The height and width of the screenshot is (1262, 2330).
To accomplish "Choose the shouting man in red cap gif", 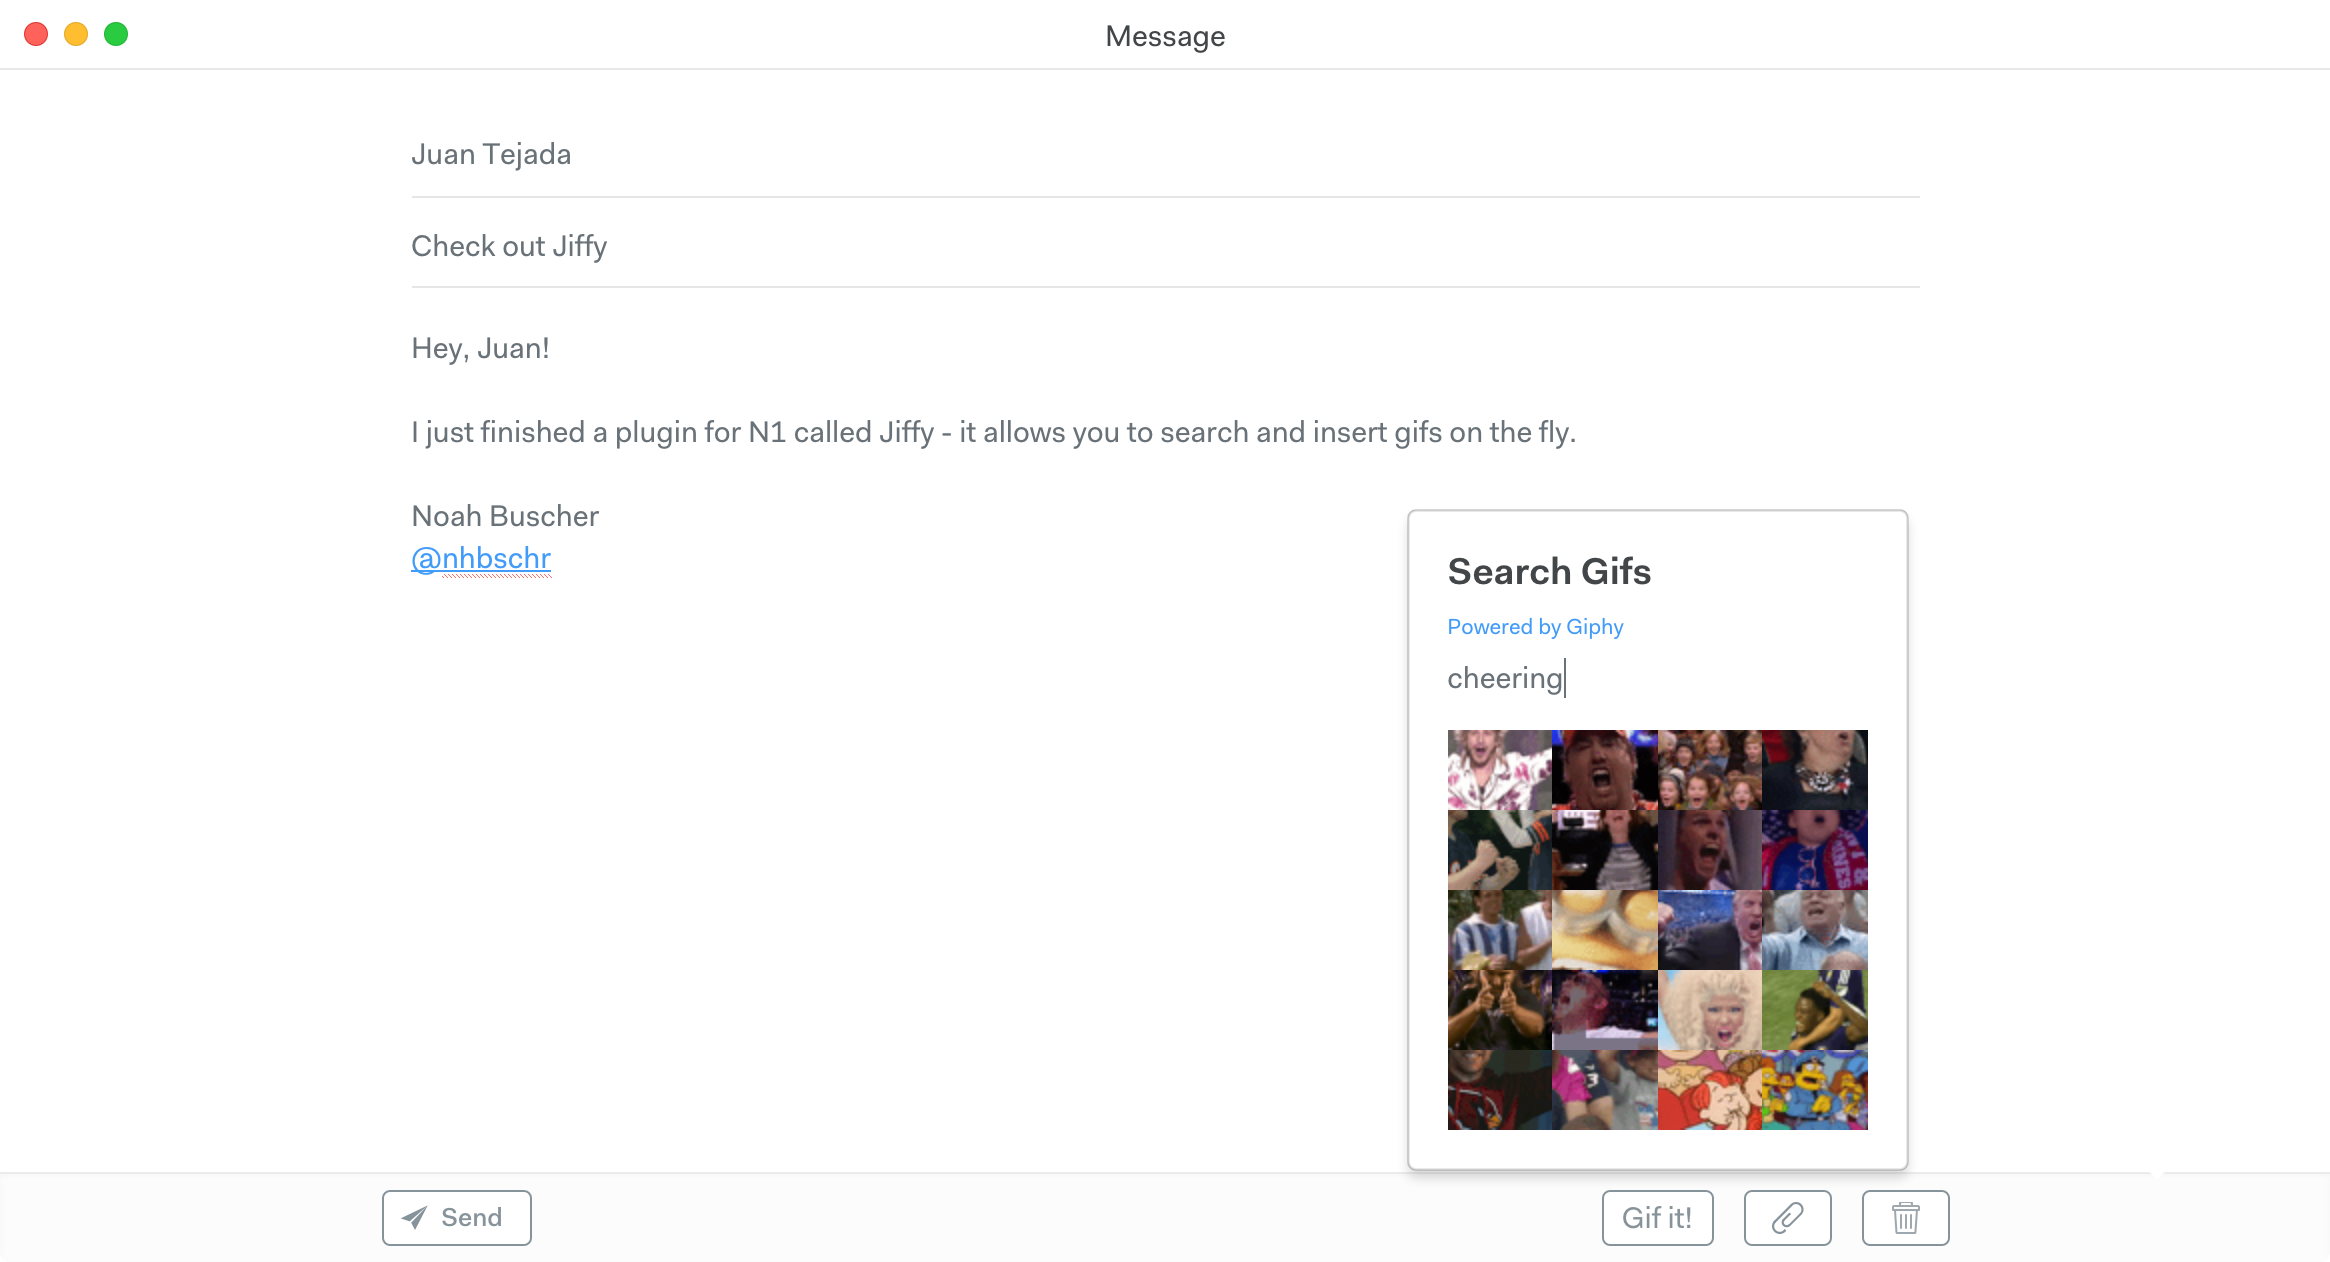I will [x=1605, y=770].
